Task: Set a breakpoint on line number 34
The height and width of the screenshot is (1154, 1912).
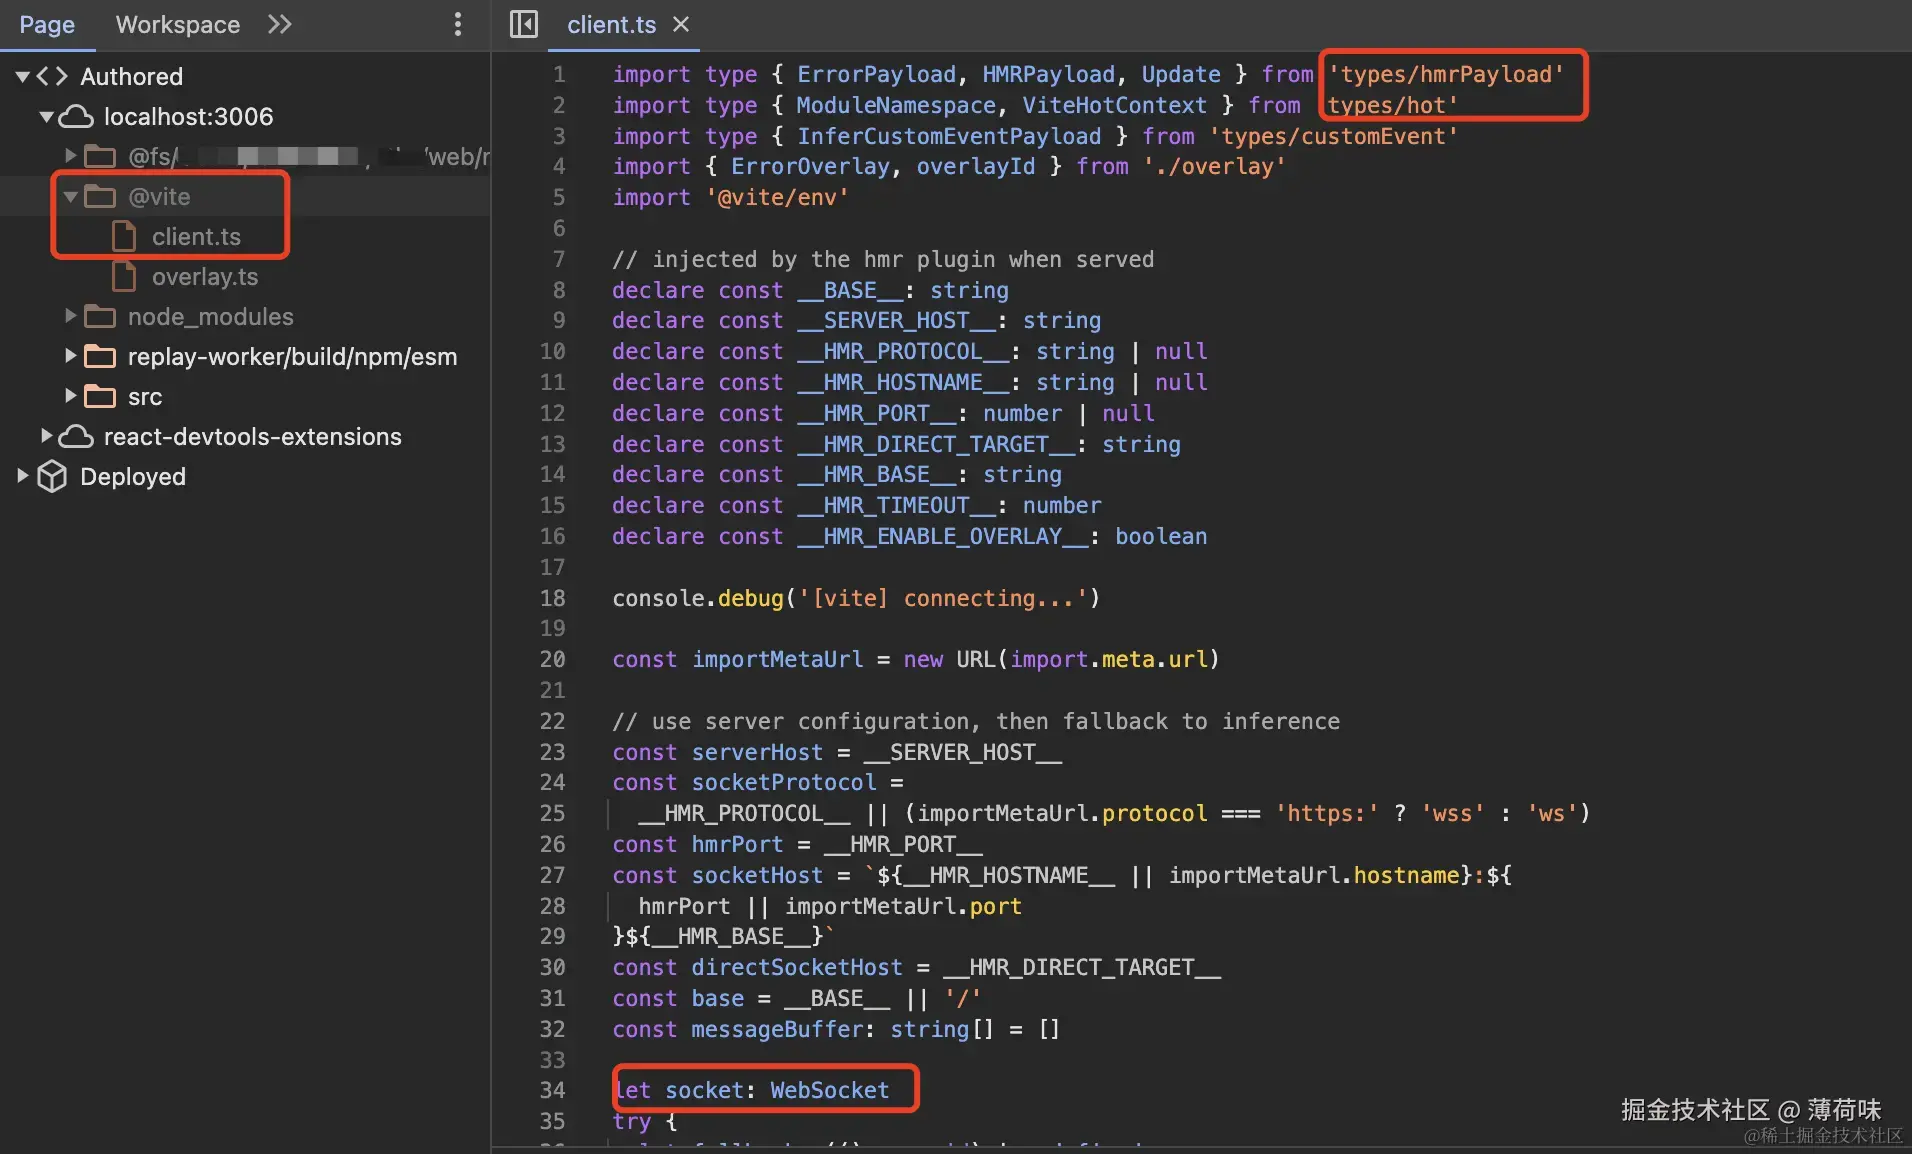Action: click(x=553, y=1091)
